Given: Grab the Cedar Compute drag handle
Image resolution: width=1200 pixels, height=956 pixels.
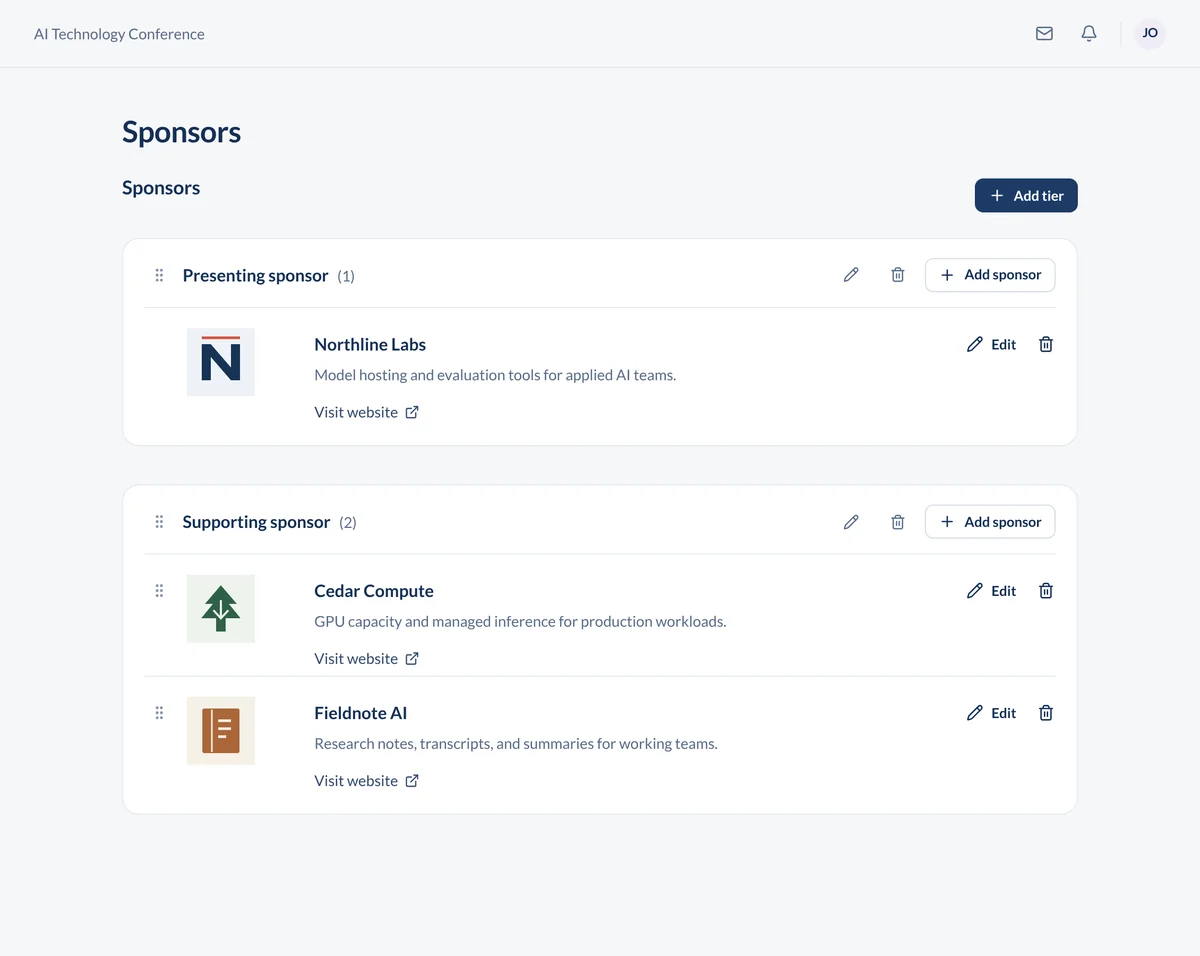Looking at the screenshot, I should pos(159,591).
